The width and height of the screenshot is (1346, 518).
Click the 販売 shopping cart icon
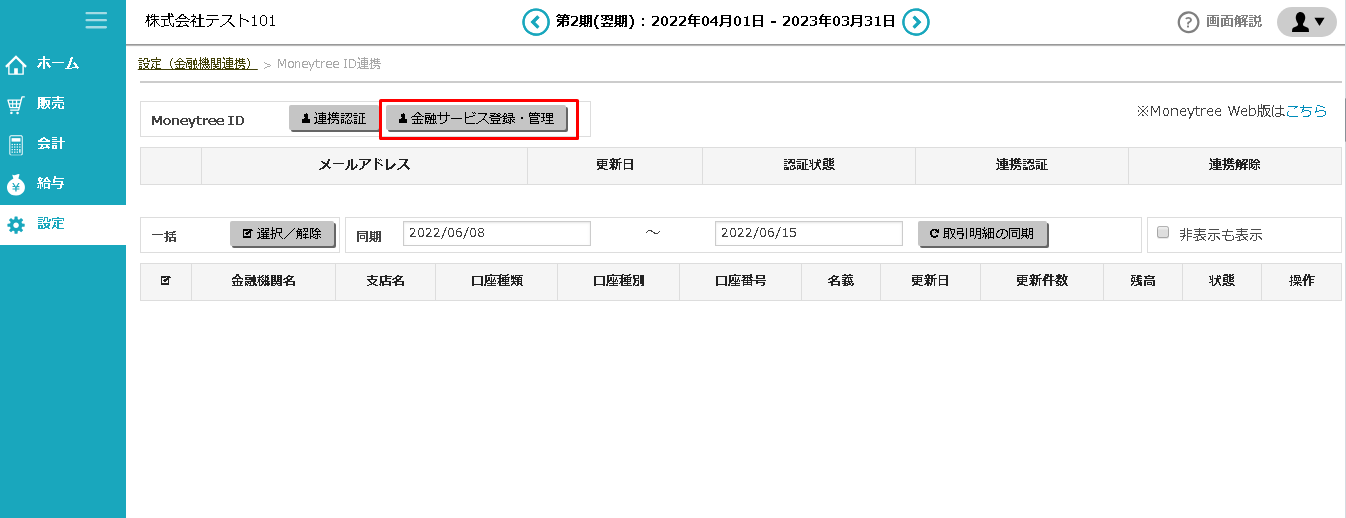[x=16, y=105]
